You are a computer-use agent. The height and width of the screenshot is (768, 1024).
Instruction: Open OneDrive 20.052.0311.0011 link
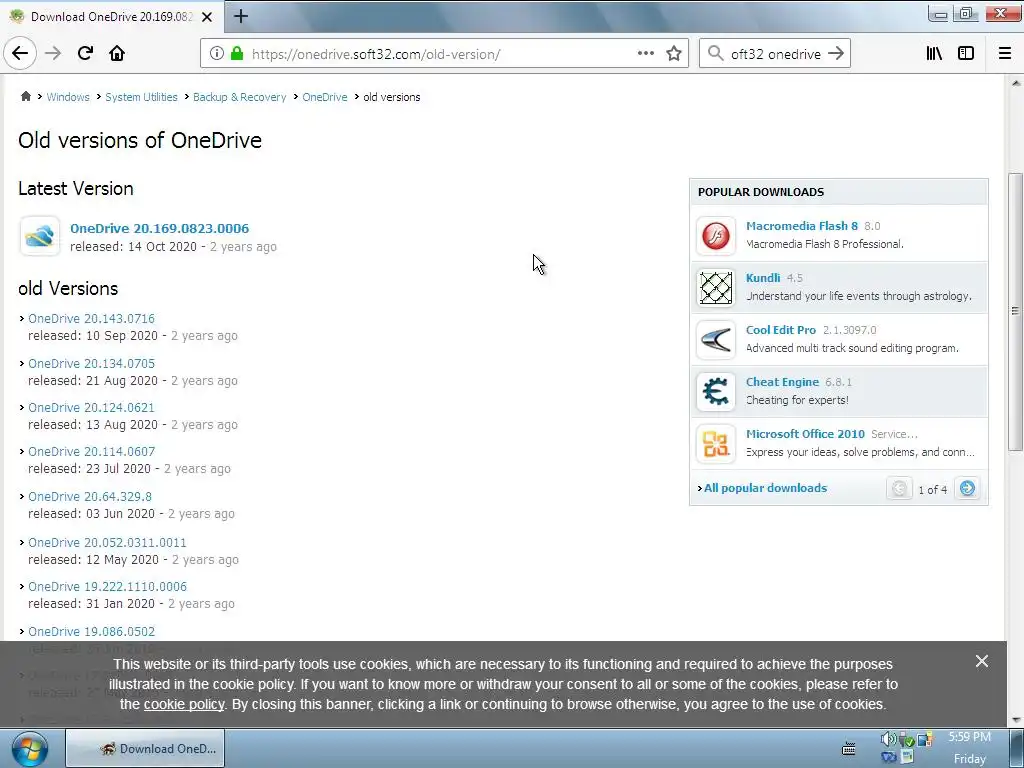point(107,543)
